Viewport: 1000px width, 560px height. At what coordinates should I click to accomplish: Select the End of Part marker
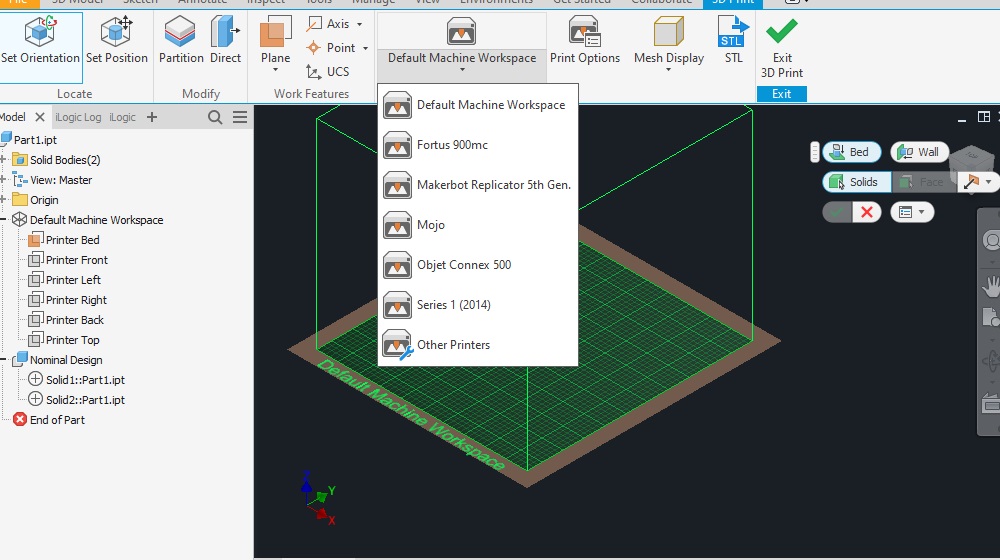(x=57, y=420)
